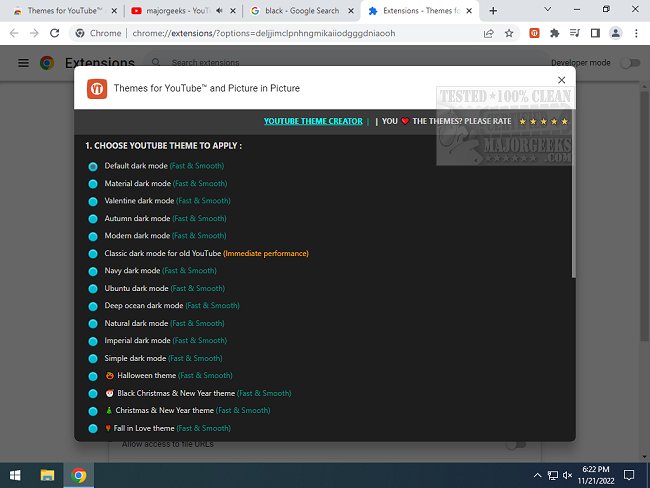Viewport: 650px width, 488px height.
Task: Mute audio icon on majorgeeks tab
Action: (x=220, y=11)
